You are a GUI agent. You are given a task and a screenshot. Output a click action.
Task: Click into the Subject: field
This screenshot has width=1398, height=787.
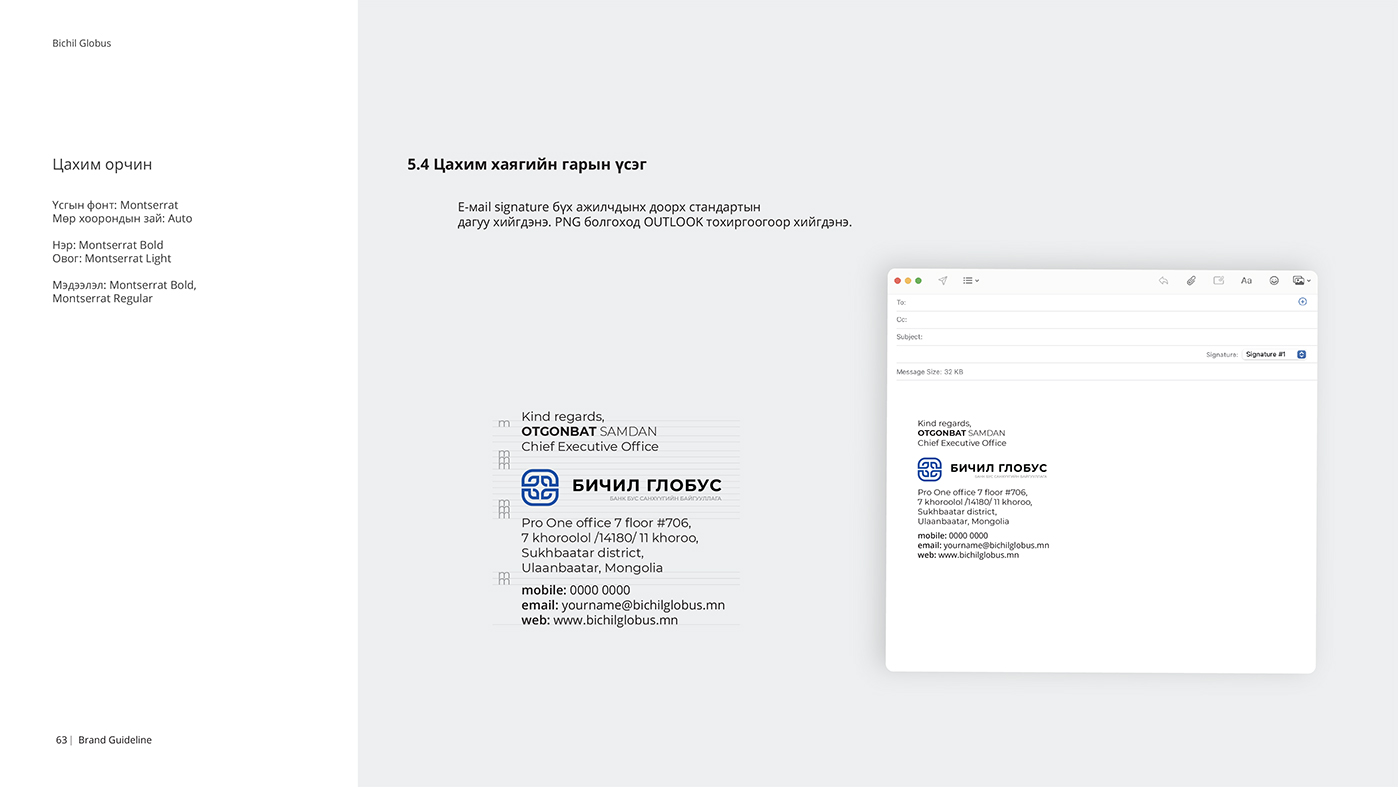[x=1100, y=337]
